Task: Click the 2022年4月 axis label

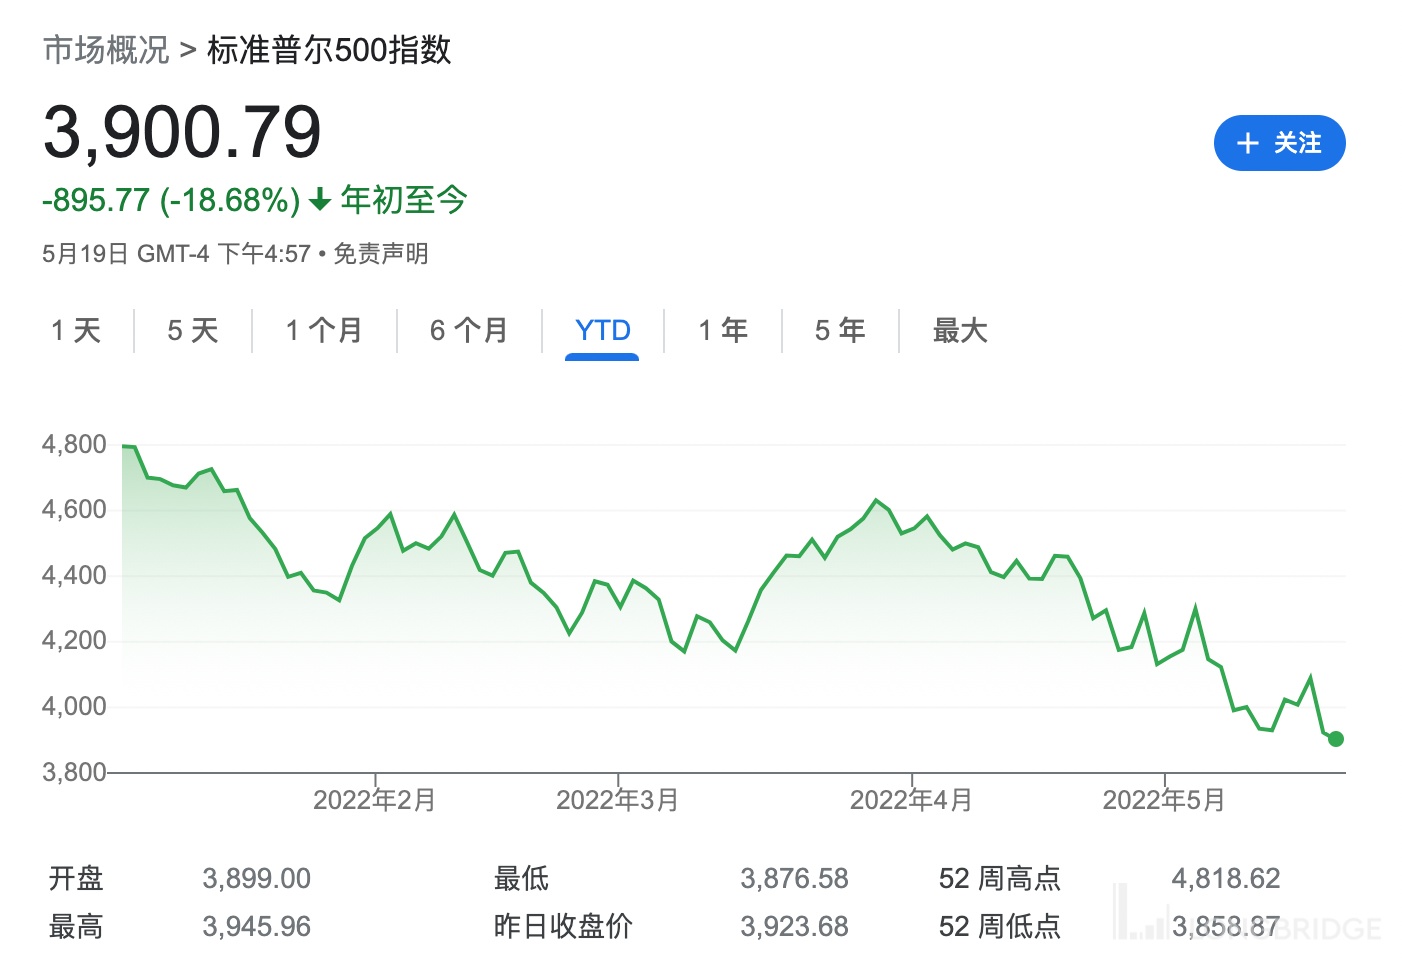Action: point(911,800)
